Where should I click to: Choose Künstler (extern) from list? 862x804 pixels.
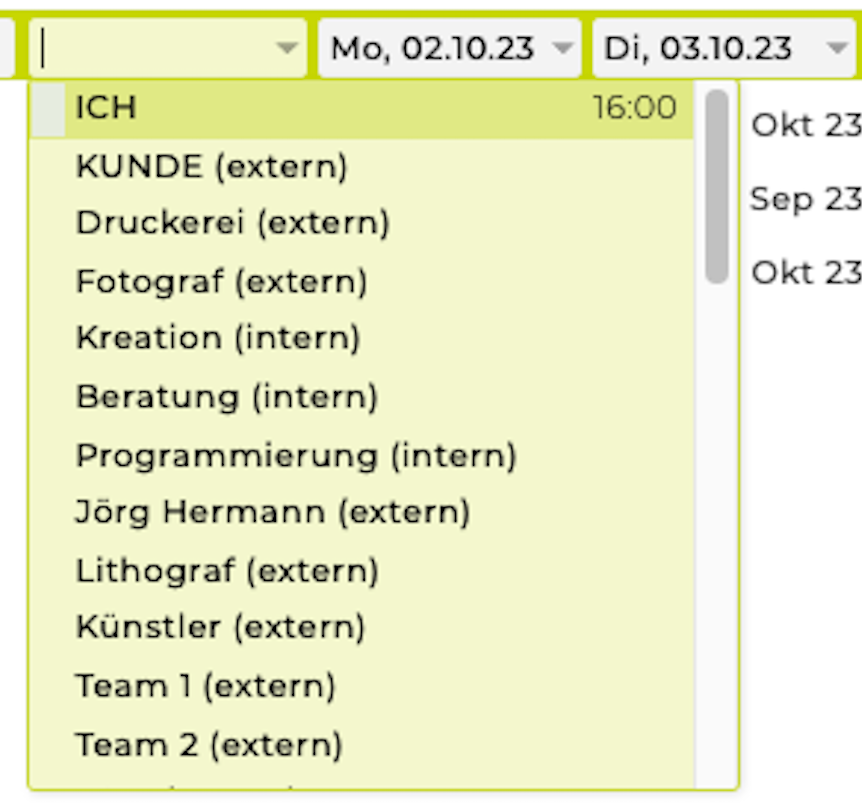[220, 628]
